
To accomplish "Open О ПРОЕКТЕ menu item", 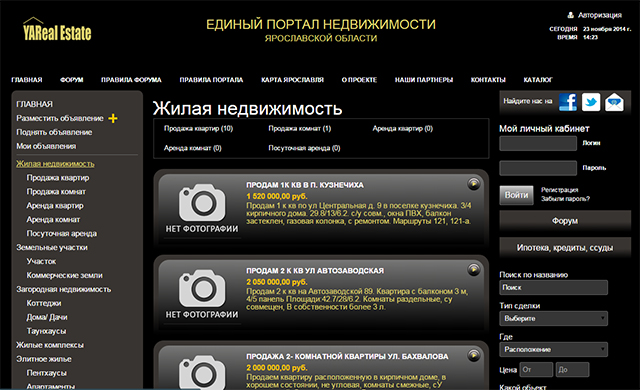I will [x=359, y=80].
